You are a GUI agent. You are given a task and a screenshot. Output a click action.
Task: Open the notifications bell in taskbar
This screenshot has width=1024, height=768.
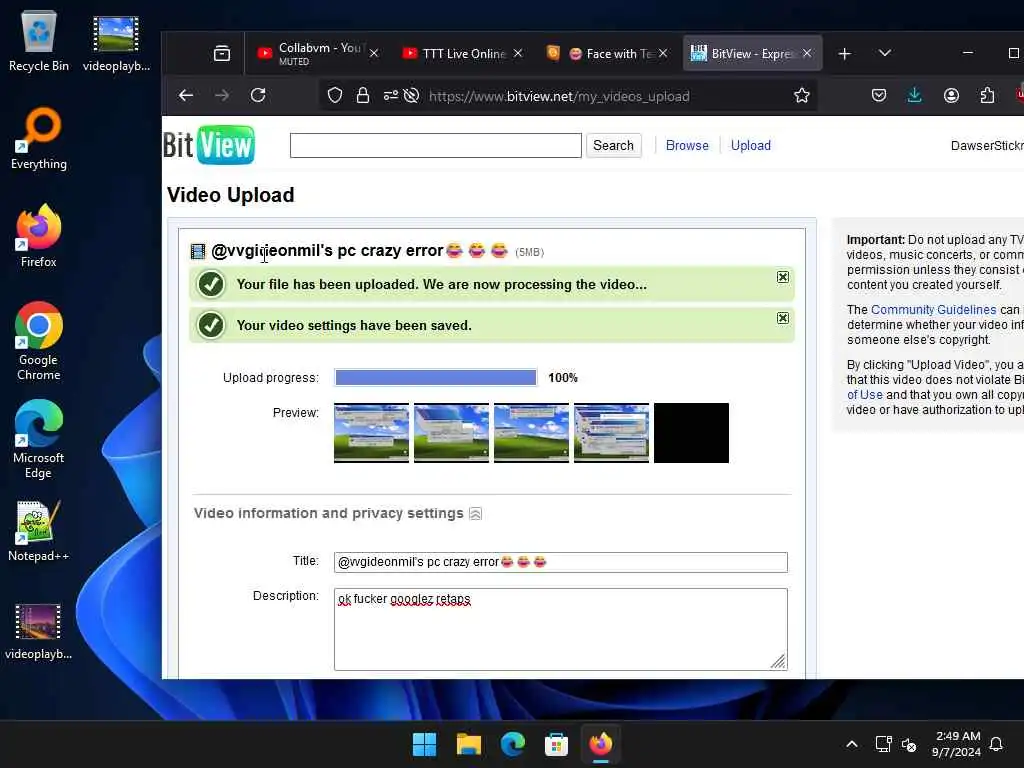tap(996, 744)
